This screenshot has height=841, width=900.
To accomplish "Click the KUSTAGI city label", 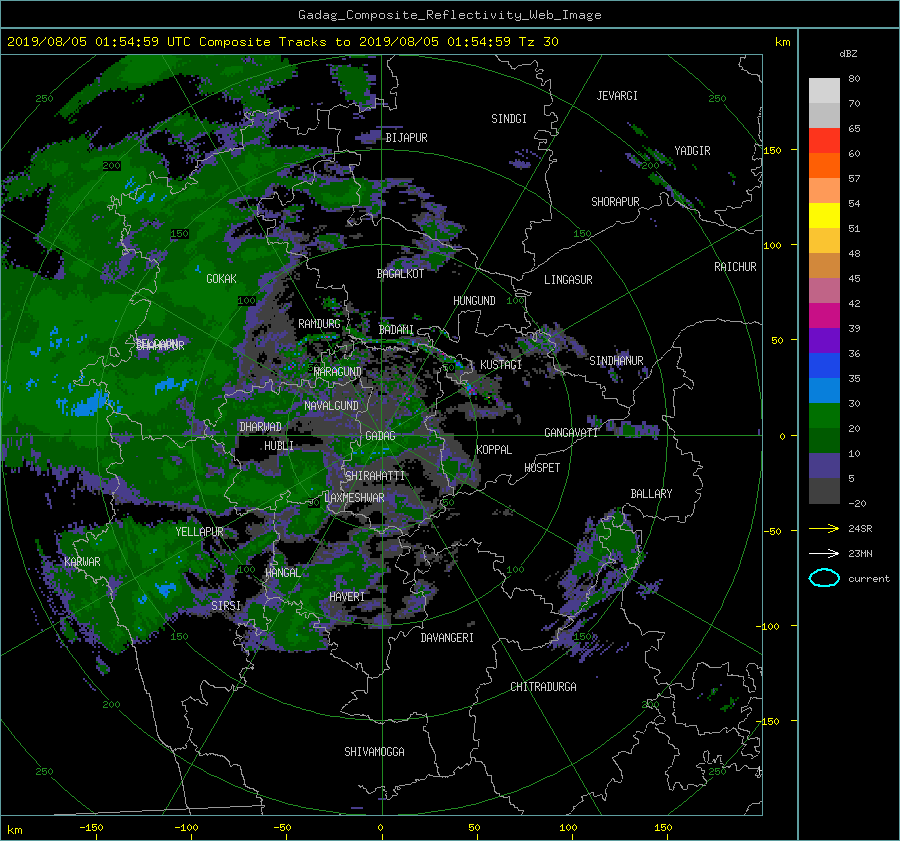I will (x=501, y=365).
